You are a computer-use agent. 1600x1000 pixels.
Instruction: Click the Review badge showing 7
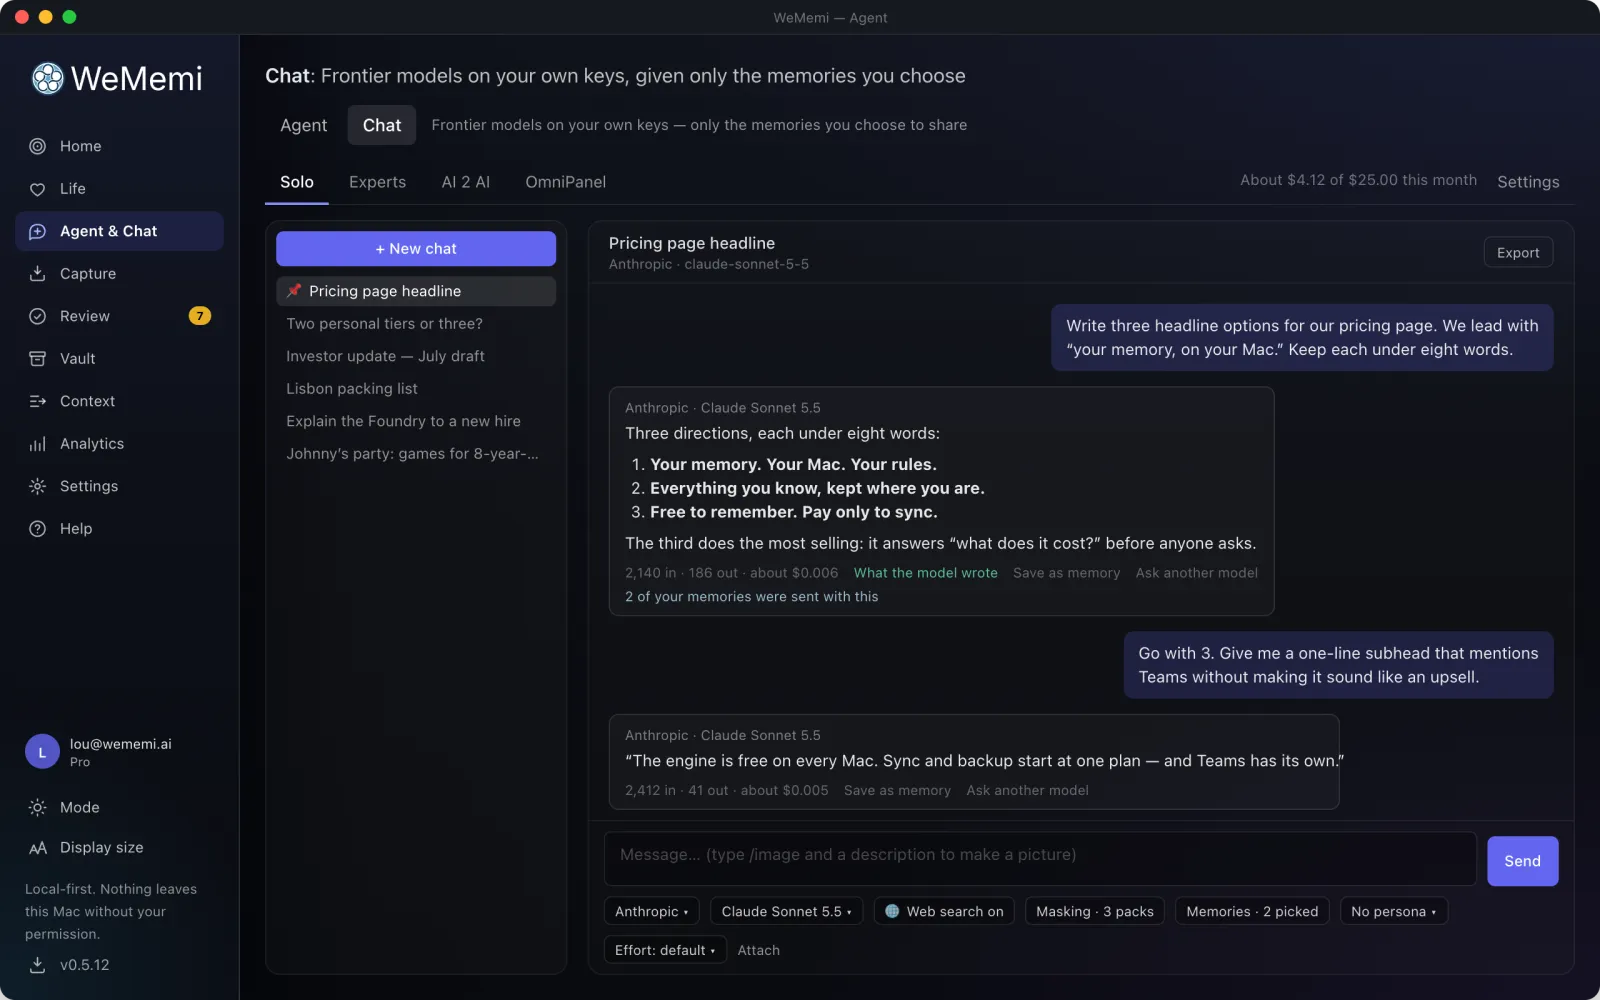click(x=200, y=316)
